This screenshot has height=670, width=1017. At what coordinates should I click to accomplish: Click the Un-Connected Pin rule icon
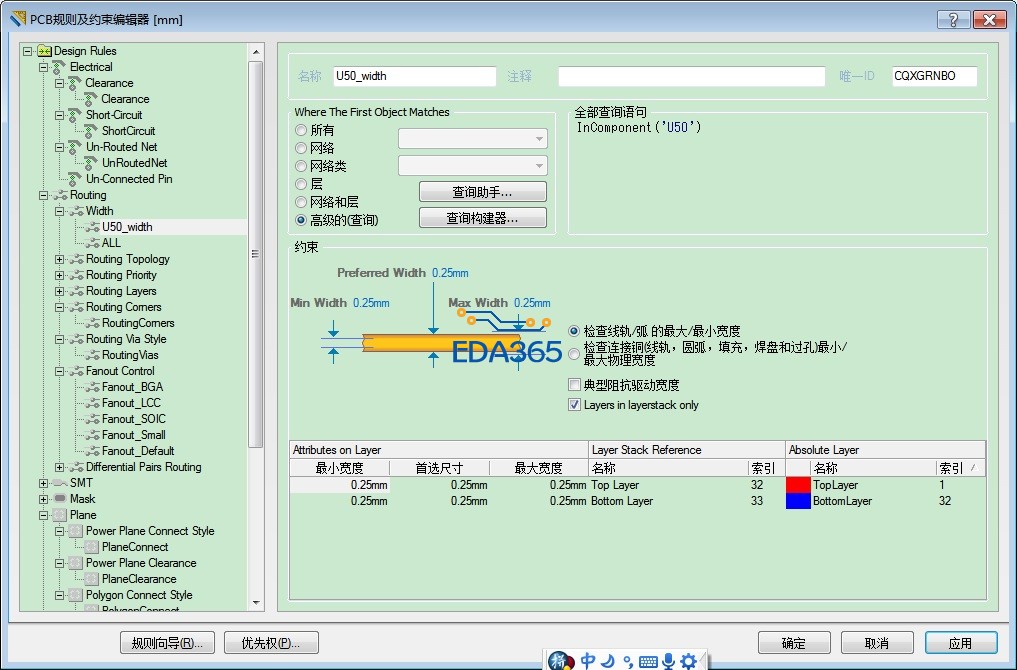point(75,179)
